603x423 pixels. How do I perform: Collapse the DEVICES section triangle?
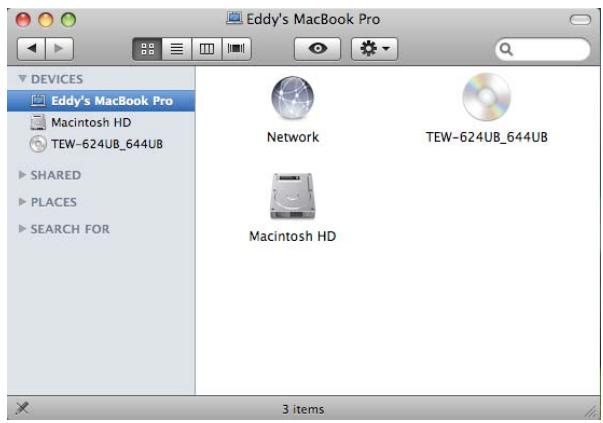click(22, 78)
